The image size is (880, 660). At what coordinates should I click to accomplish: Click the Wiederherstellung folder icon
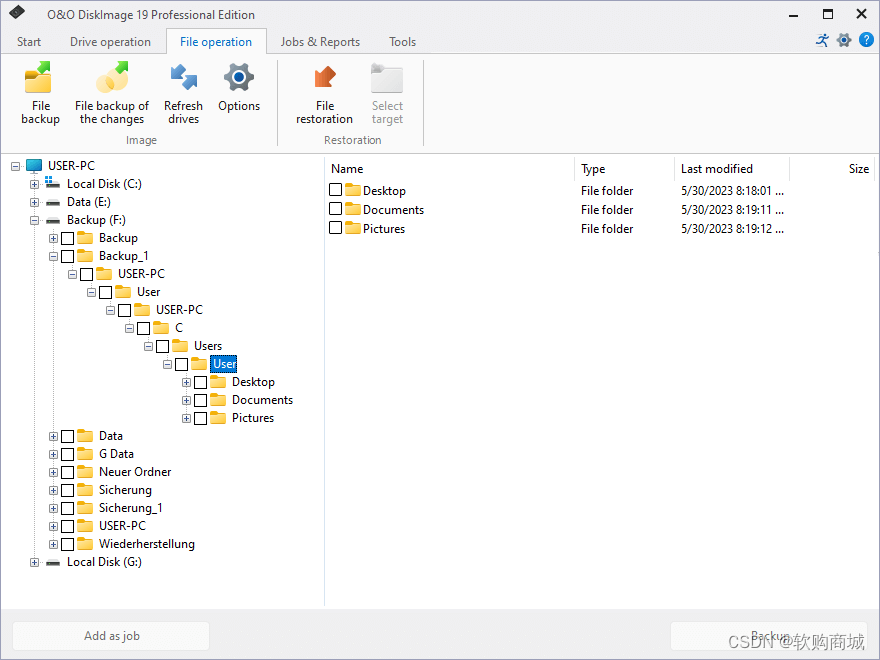[85, 543]
